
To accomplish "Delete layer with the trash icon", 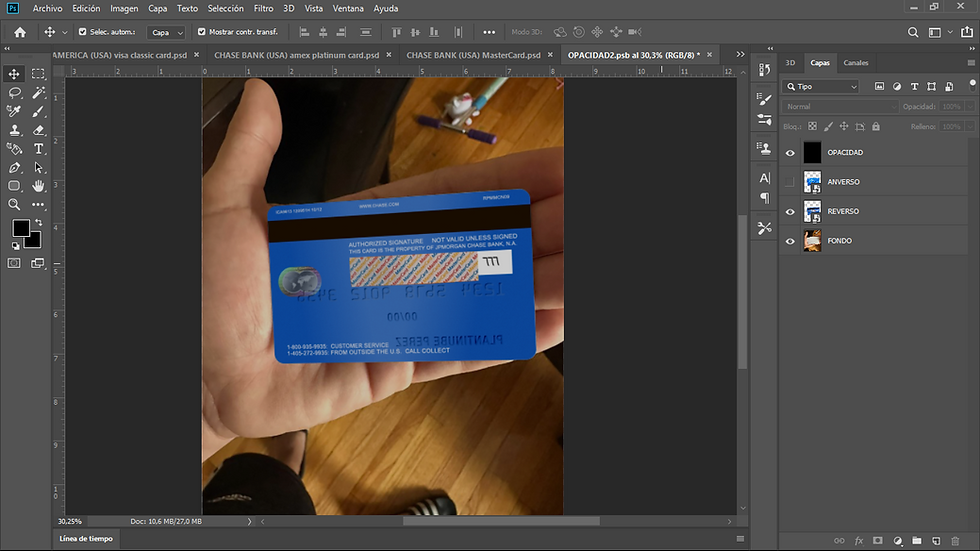I will click(955, 540).
